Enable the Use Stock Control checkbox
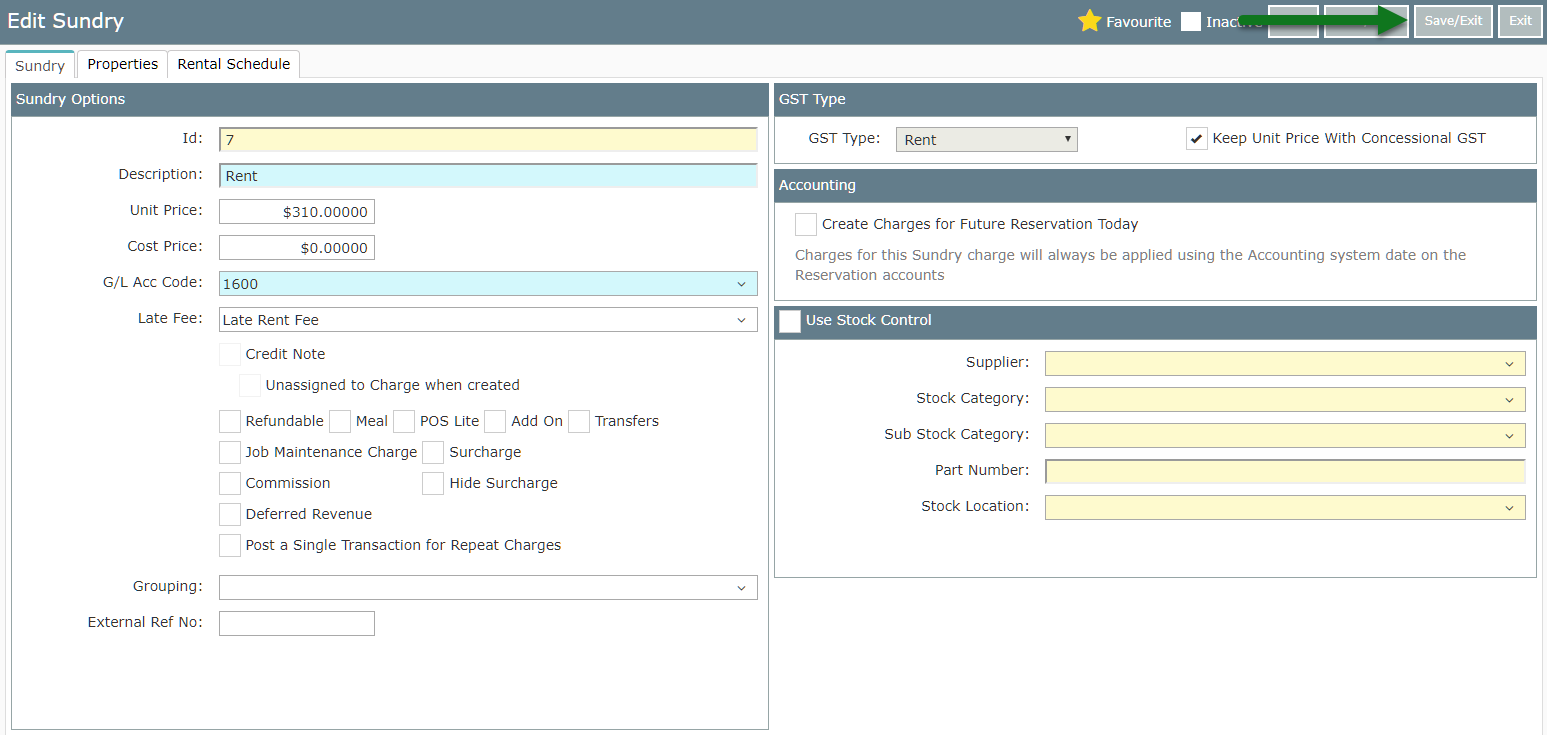The height and width of the screenshot is (735, 1547). tap(790, 321)
